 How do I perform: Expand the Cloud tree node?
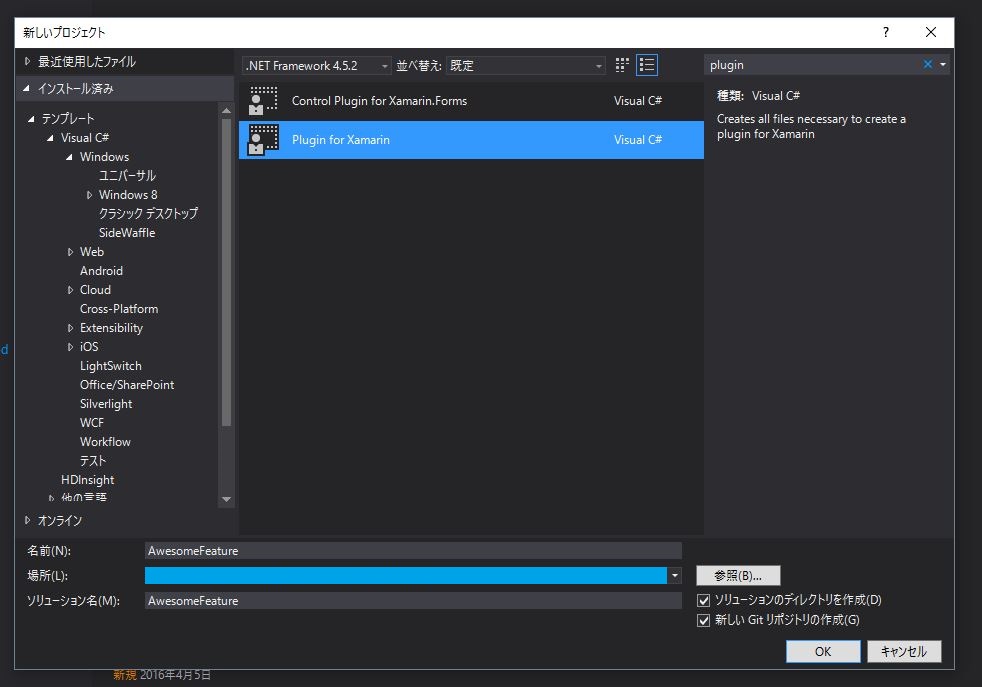[70, 290]
